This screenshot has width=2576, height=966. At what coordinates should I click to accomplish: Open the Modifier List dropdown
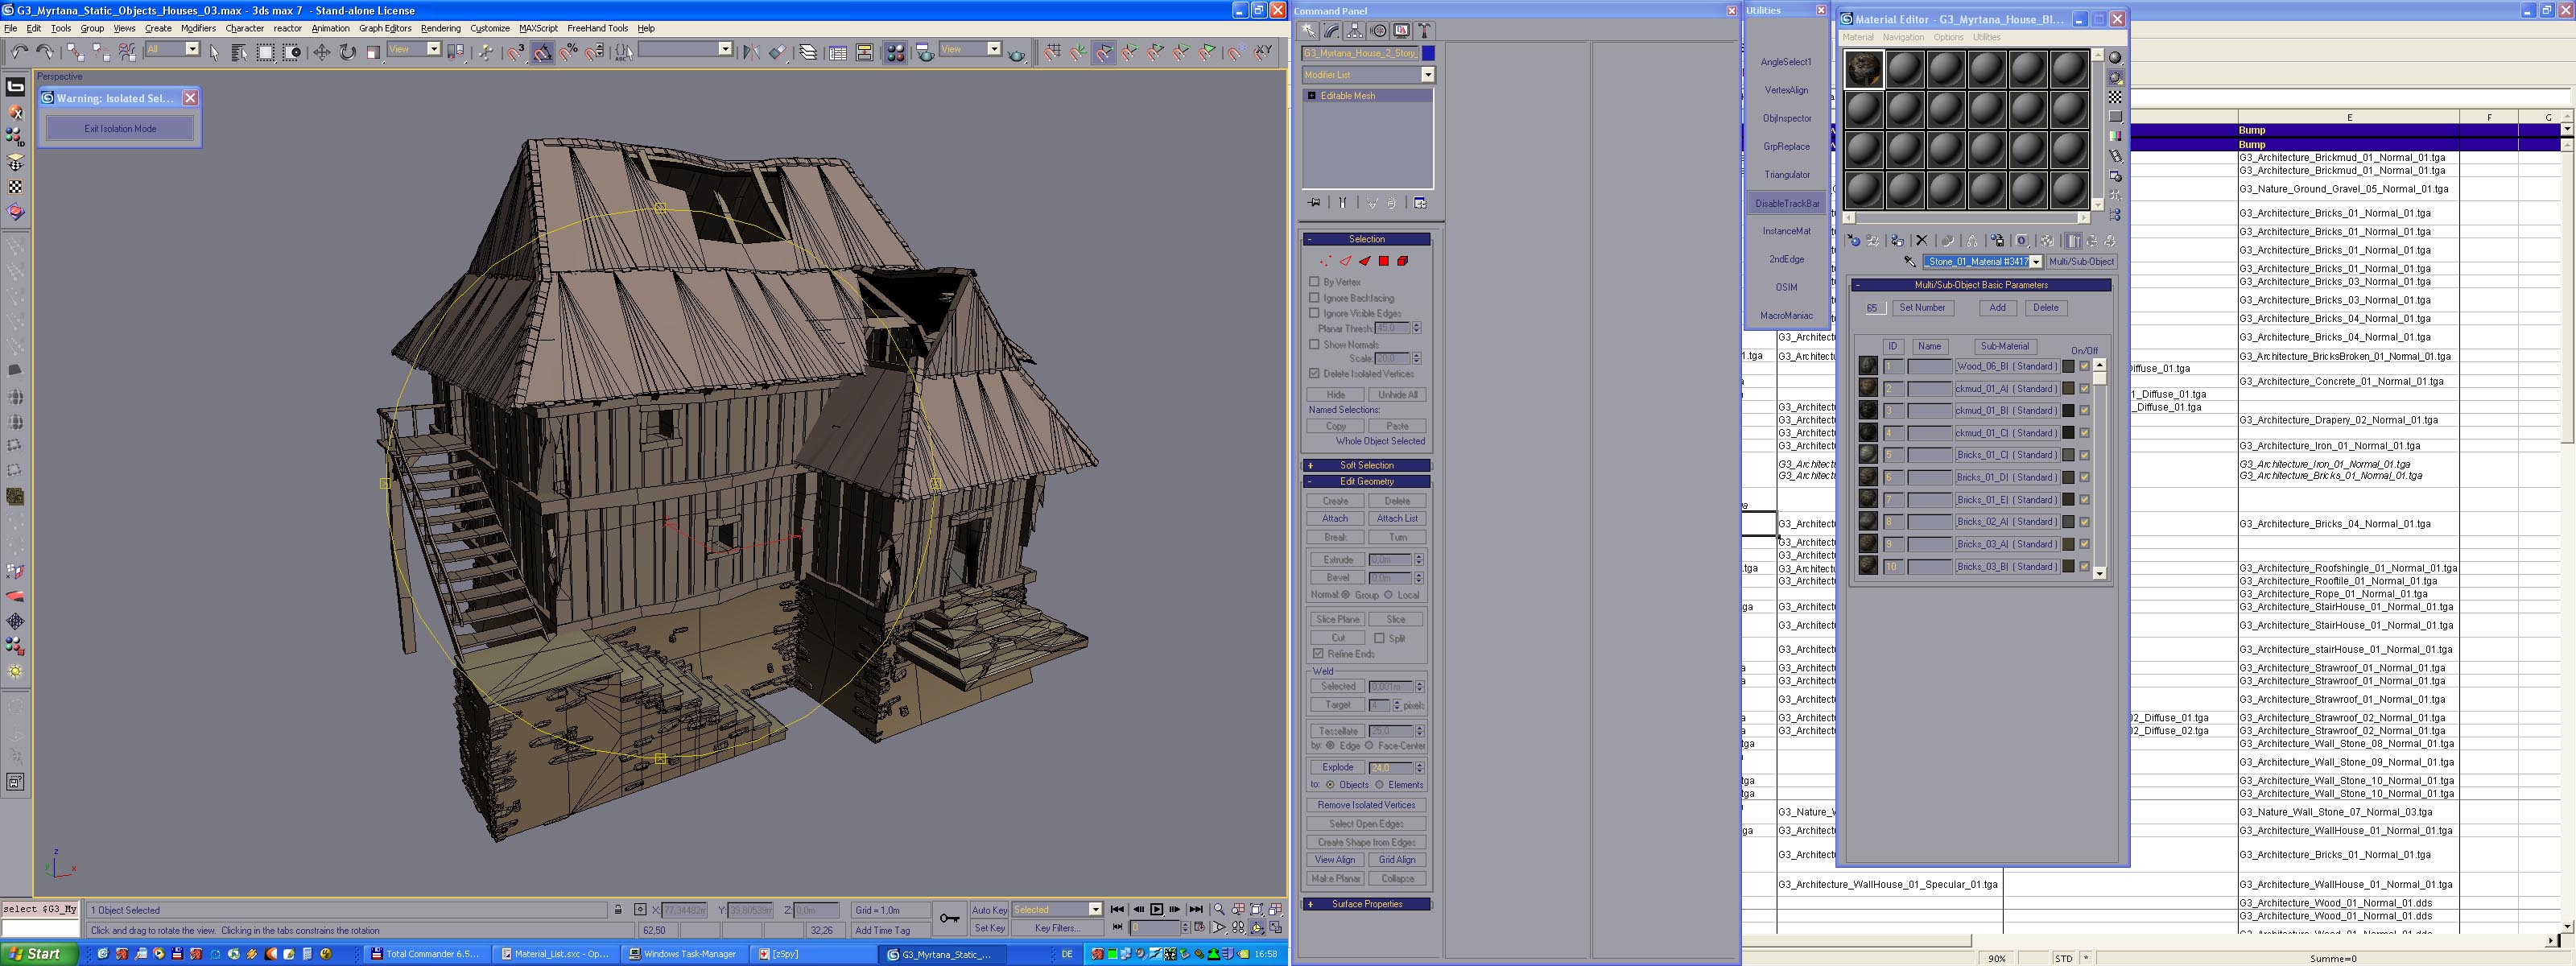[x=1427, y=75]
